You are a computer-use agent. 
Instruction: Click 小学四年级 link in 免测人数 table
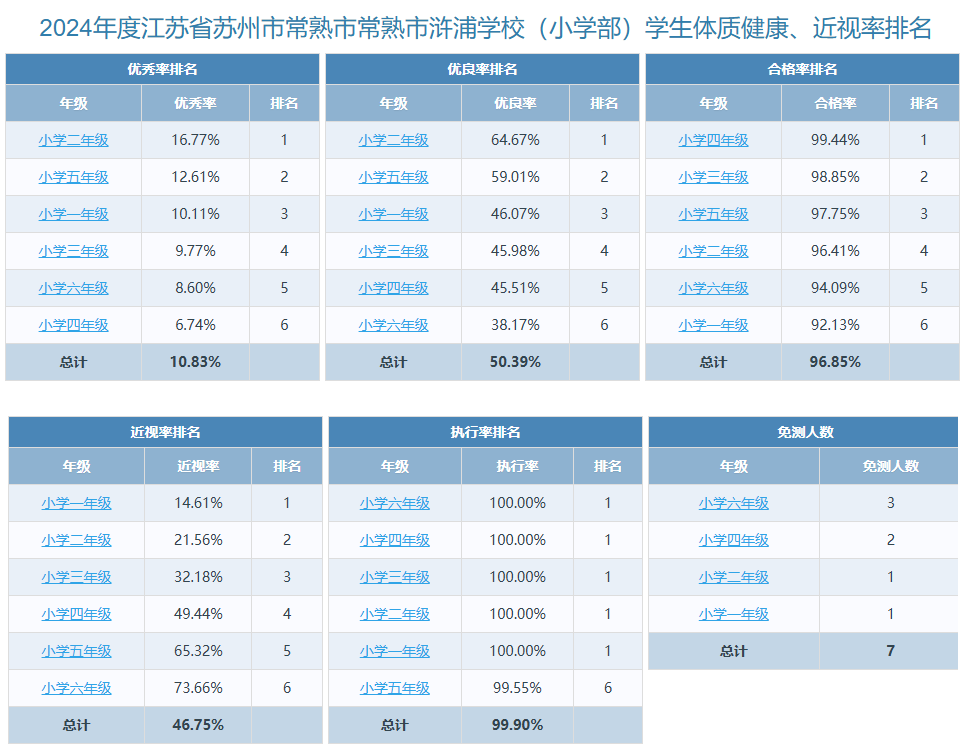734,540
